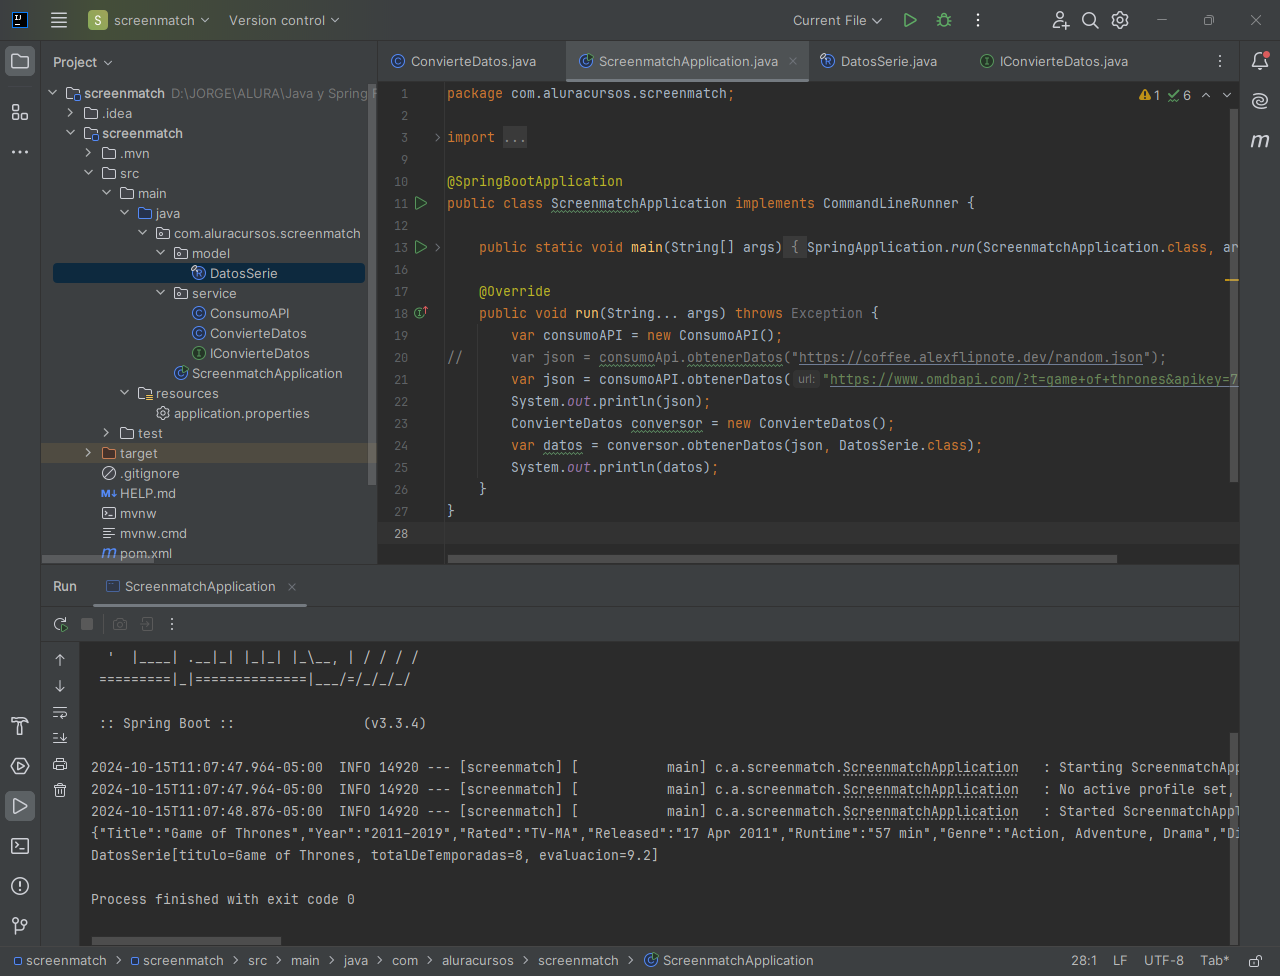This screenshot has height=976, width=1280.
Task: Select application.properties file
Action: 241,413
